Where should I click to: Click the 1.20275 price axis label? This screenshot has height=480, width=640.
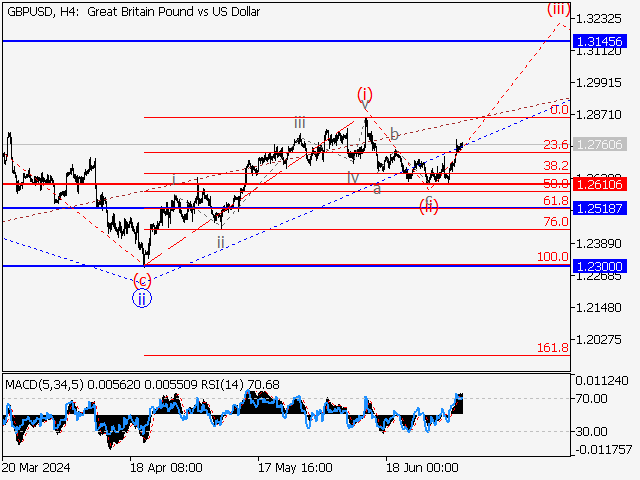598,340
